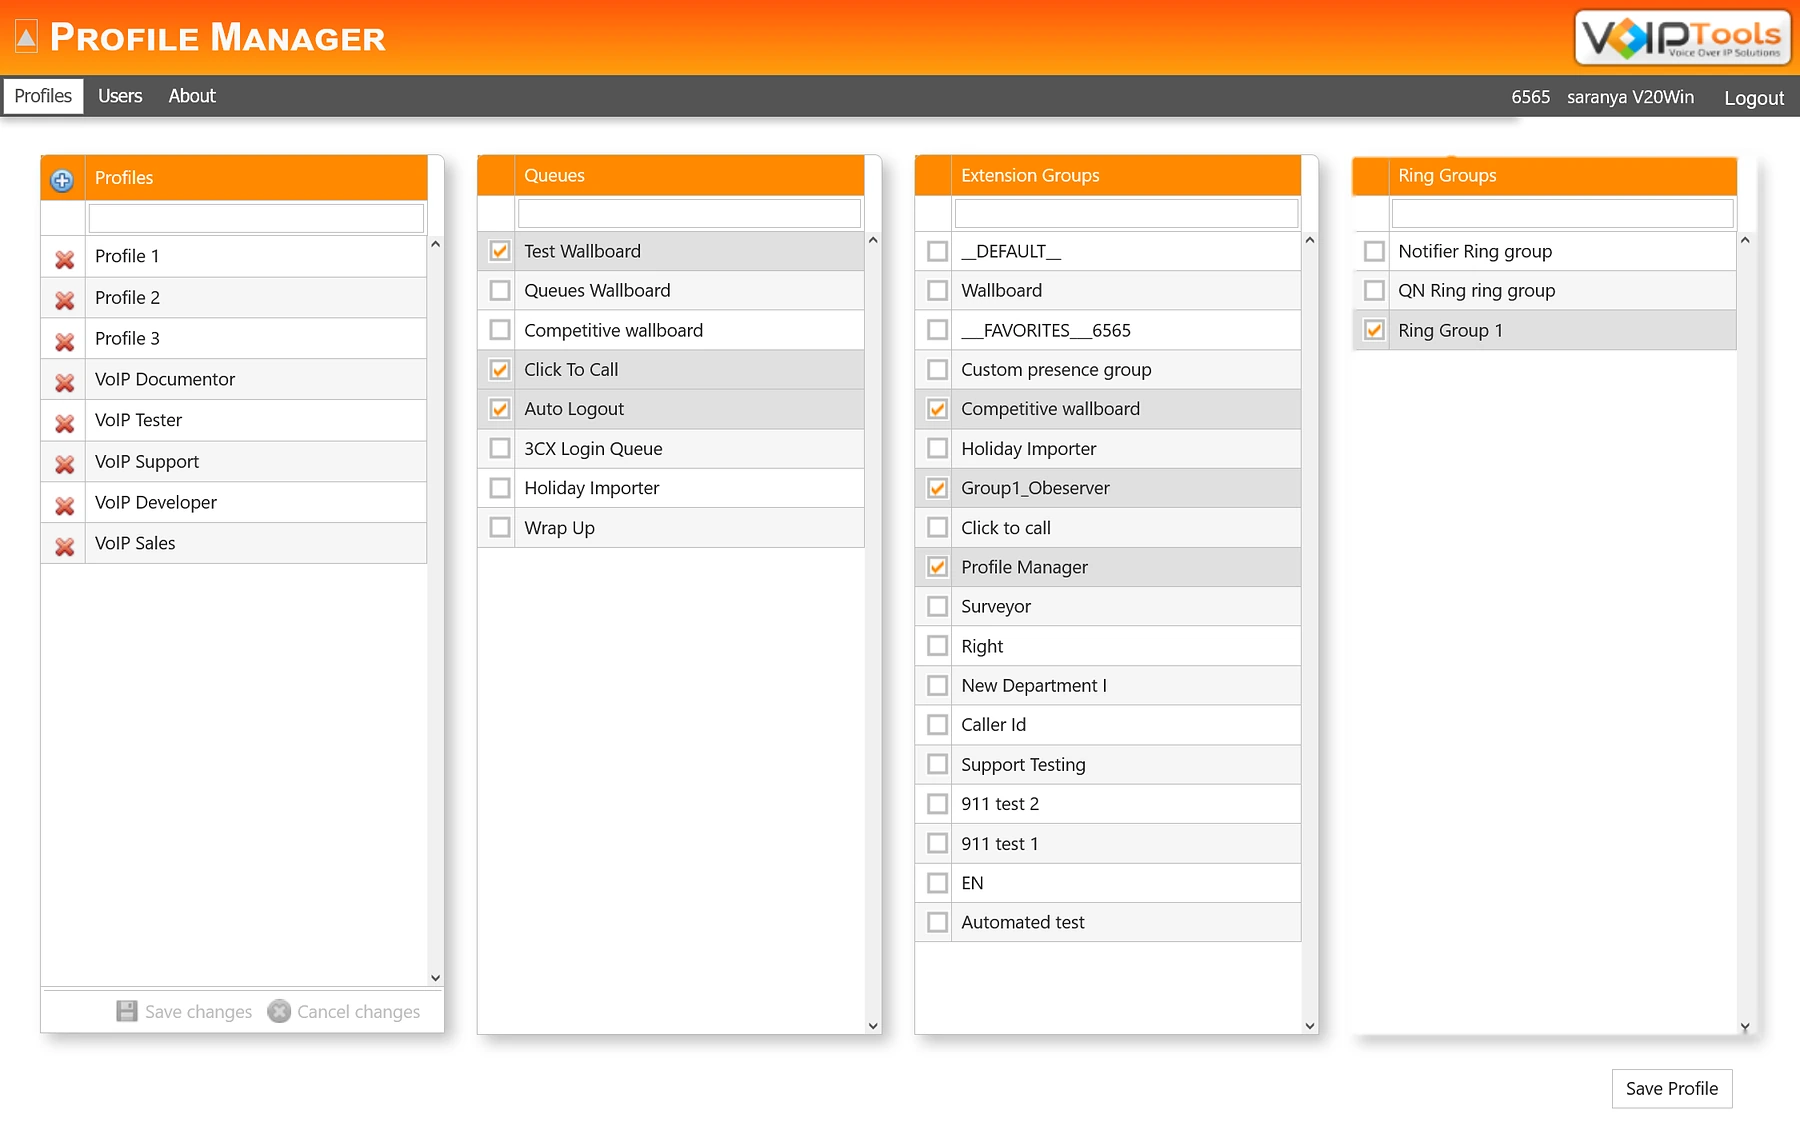Click the Cancel changes circle icon
The height and width of the screenshot is (1130, 1800).
tap(279, 1011)
